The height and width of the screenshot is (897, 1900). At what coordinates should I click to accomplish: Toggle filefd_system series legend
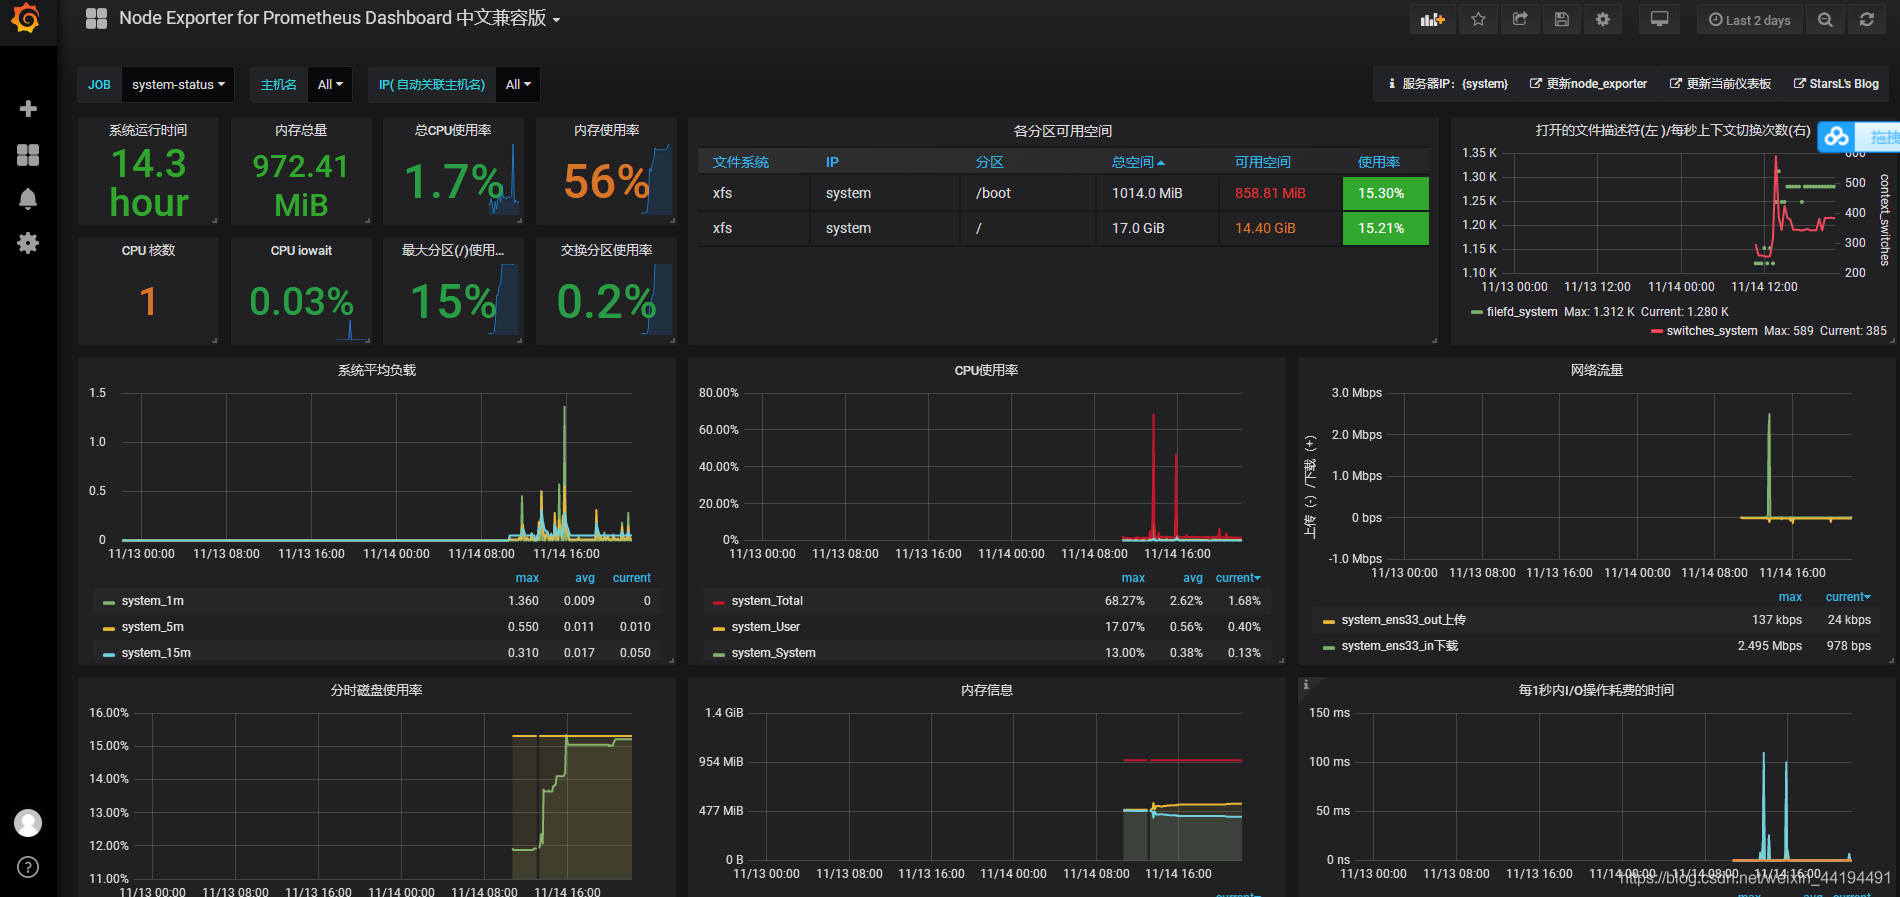coord(1521,312)
